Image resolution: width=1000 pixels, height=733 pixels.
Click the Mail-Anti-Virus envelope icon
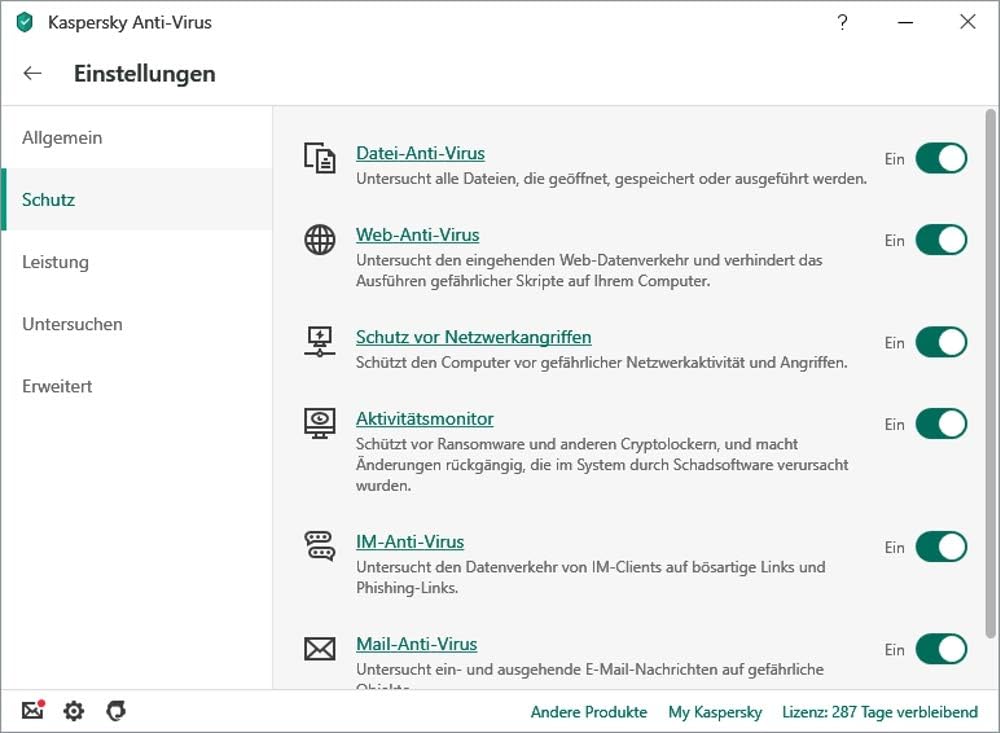tap(320, 649)
